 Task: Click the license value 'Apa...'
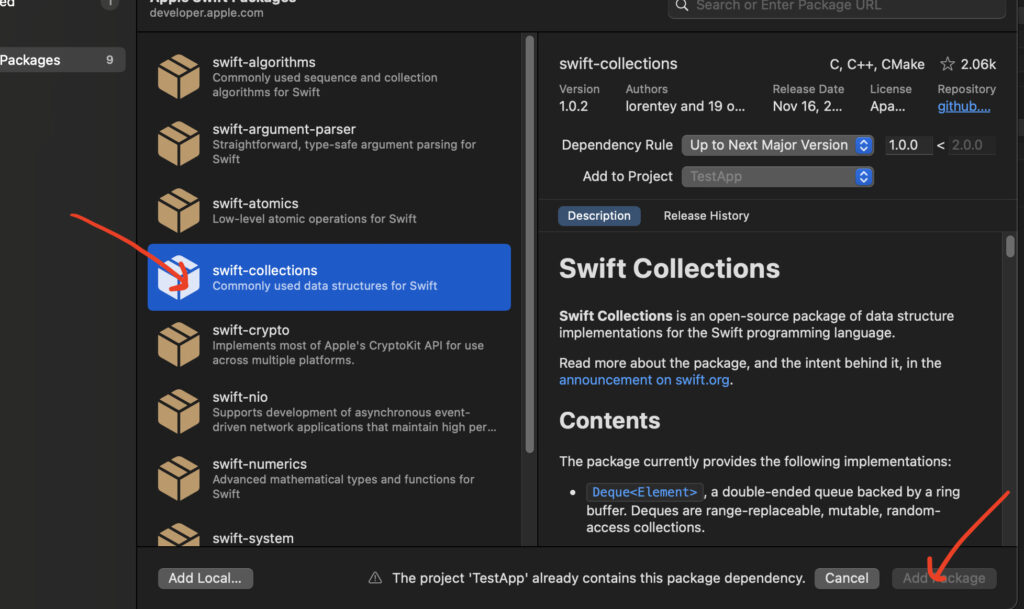click(x=888, y=106)
